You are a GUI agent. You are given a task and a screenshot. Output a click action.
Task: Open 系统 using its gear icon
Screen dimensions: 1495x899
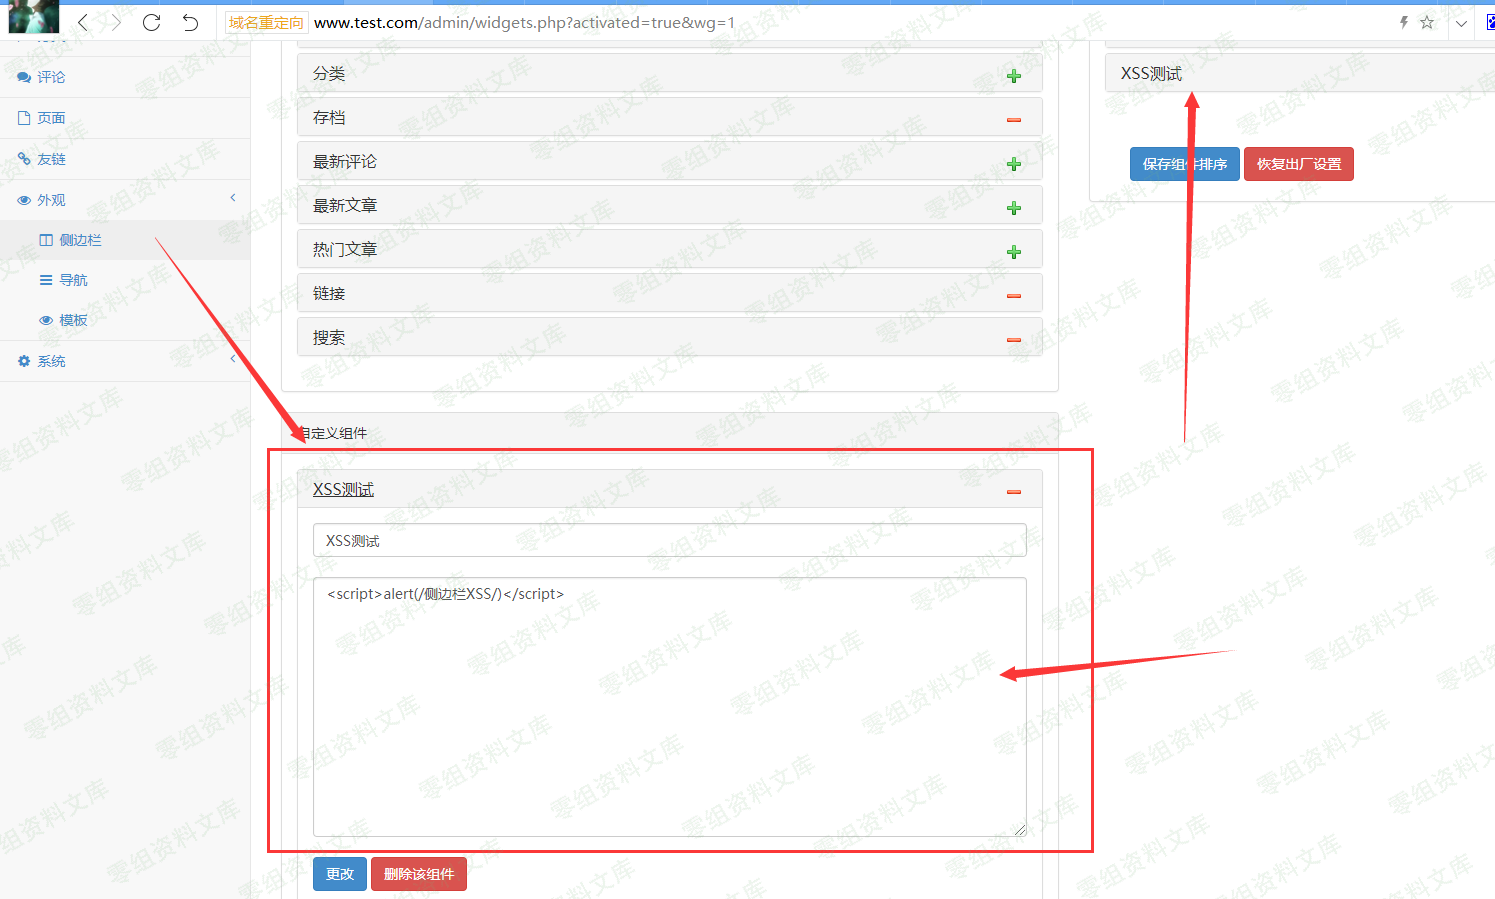(22, 360)
